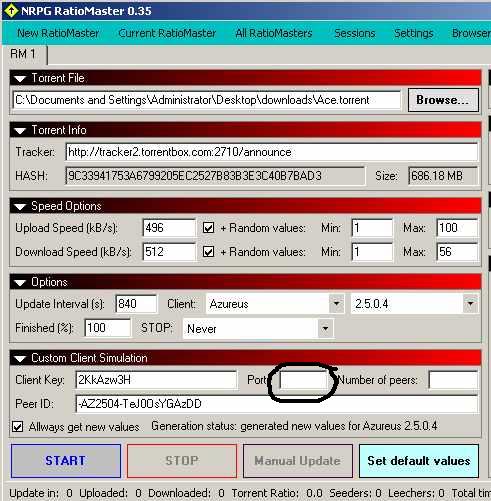This screenshot has width=491, height=501.
Task: Click the empty Port field
Action: pyautogui.click(x=304, y=380)
